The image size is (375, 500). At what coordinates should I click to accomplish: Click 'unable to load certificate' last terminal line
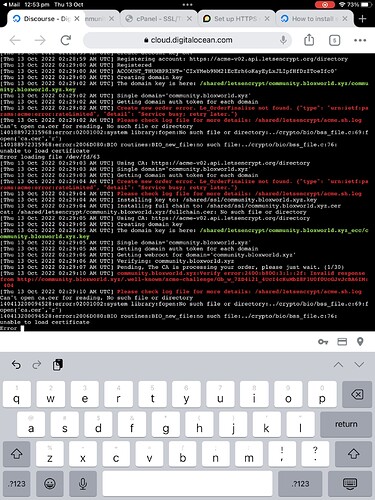click(45, 322)
